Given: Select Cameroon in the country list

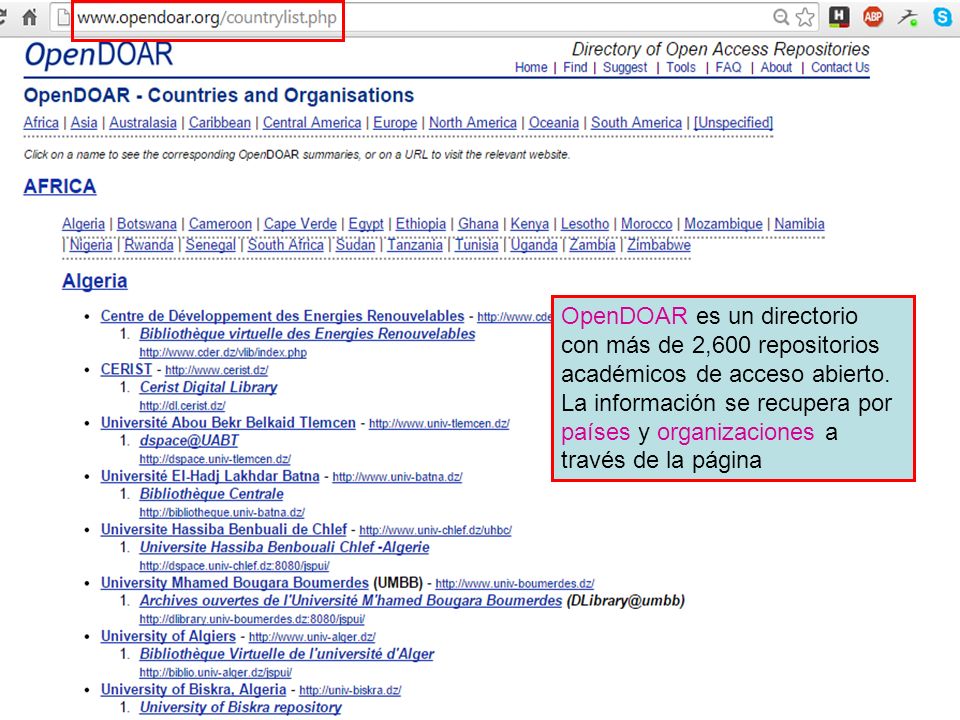Looking at the screenshot, I should (220, 223).
